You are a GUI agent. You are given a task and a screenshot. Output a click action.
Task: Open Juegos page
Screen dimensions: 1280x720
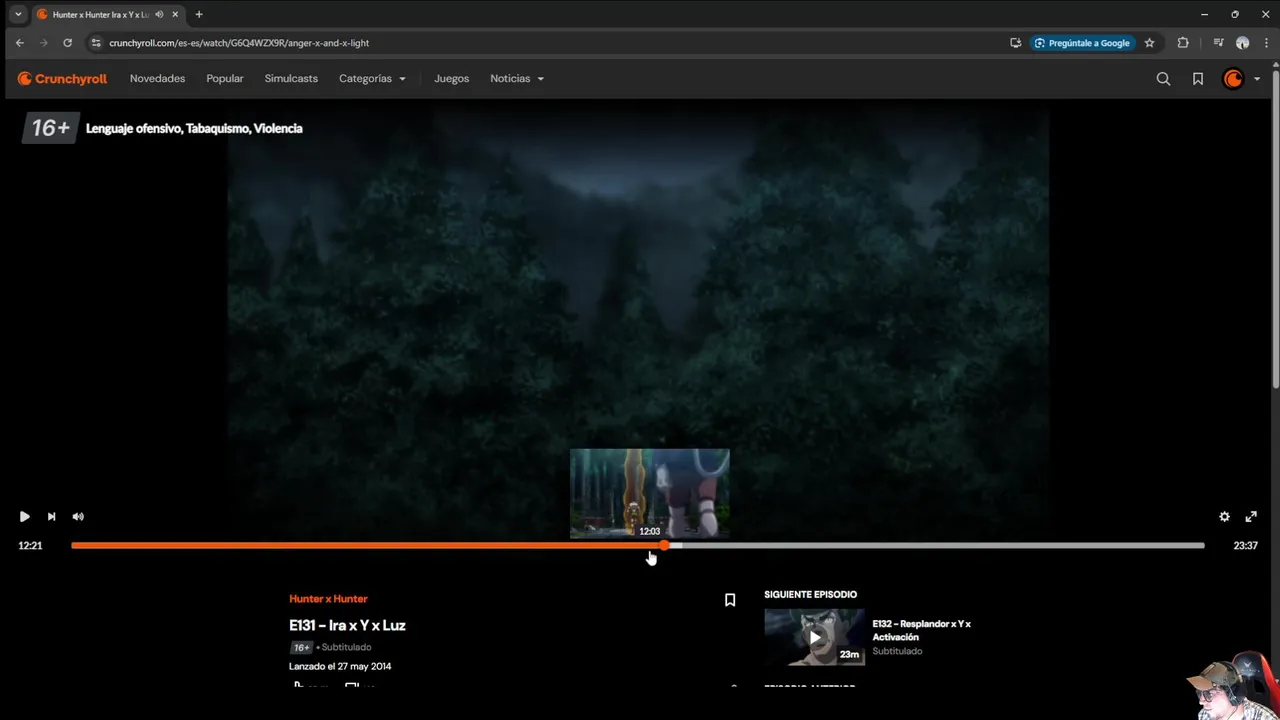pyautogui.click(x=451, y=78)
